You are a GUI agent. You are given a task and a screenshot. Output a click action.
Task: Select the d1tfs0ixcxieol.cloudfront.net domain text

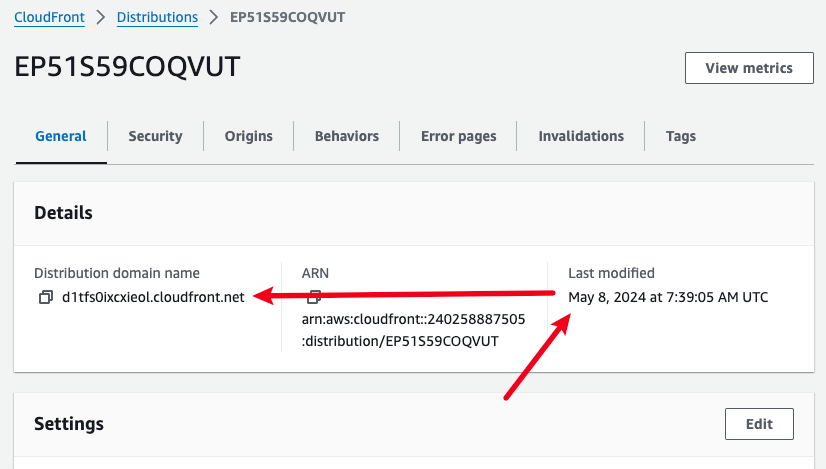[x=153, y=297]
